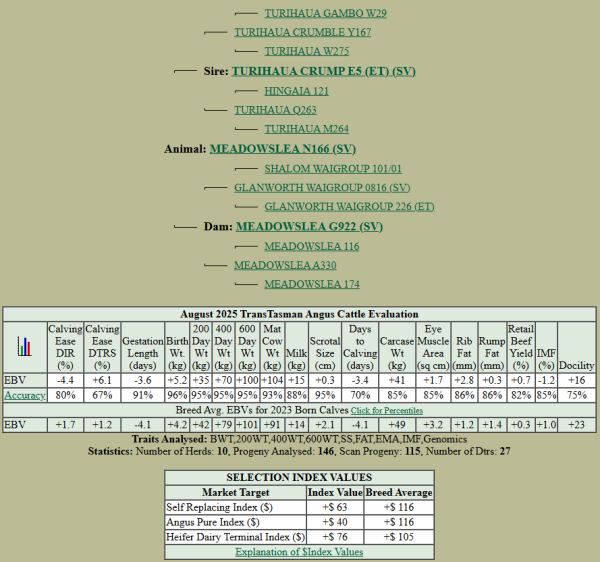
Task: Select the 200 Day Wt (kg) header
Action: tap(201, 347)
